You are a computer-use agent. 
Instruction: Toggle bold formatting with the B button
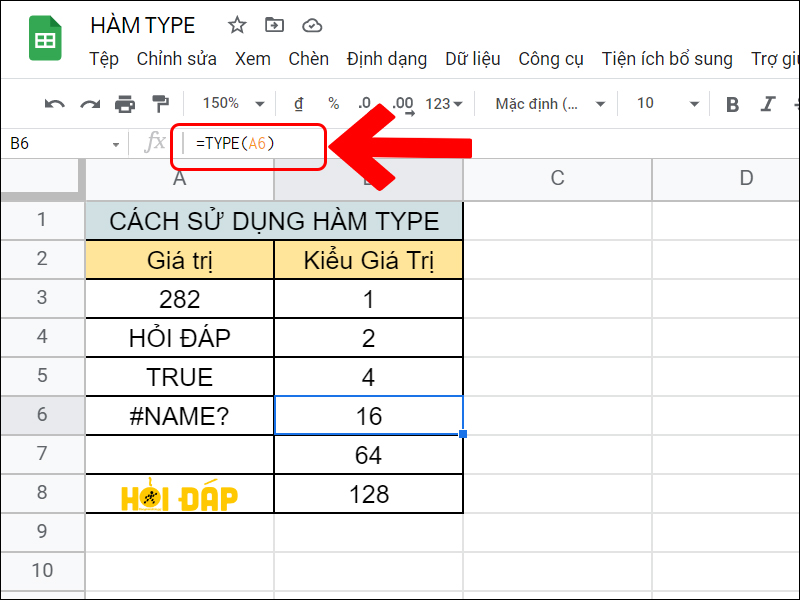733,105
